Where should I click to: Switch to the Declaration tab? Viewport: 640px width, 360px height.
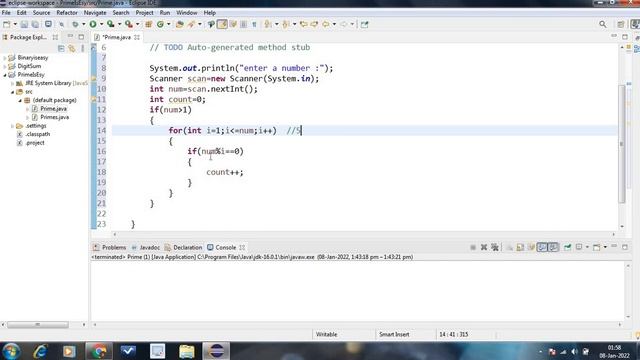183,247
